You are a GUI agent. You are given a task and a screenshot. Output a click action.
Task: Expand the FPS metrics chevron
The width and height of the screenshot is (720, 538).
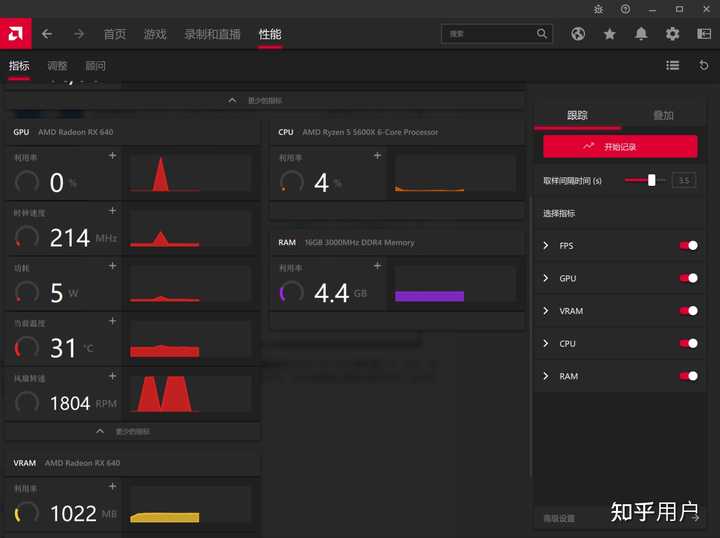point(546,246)
